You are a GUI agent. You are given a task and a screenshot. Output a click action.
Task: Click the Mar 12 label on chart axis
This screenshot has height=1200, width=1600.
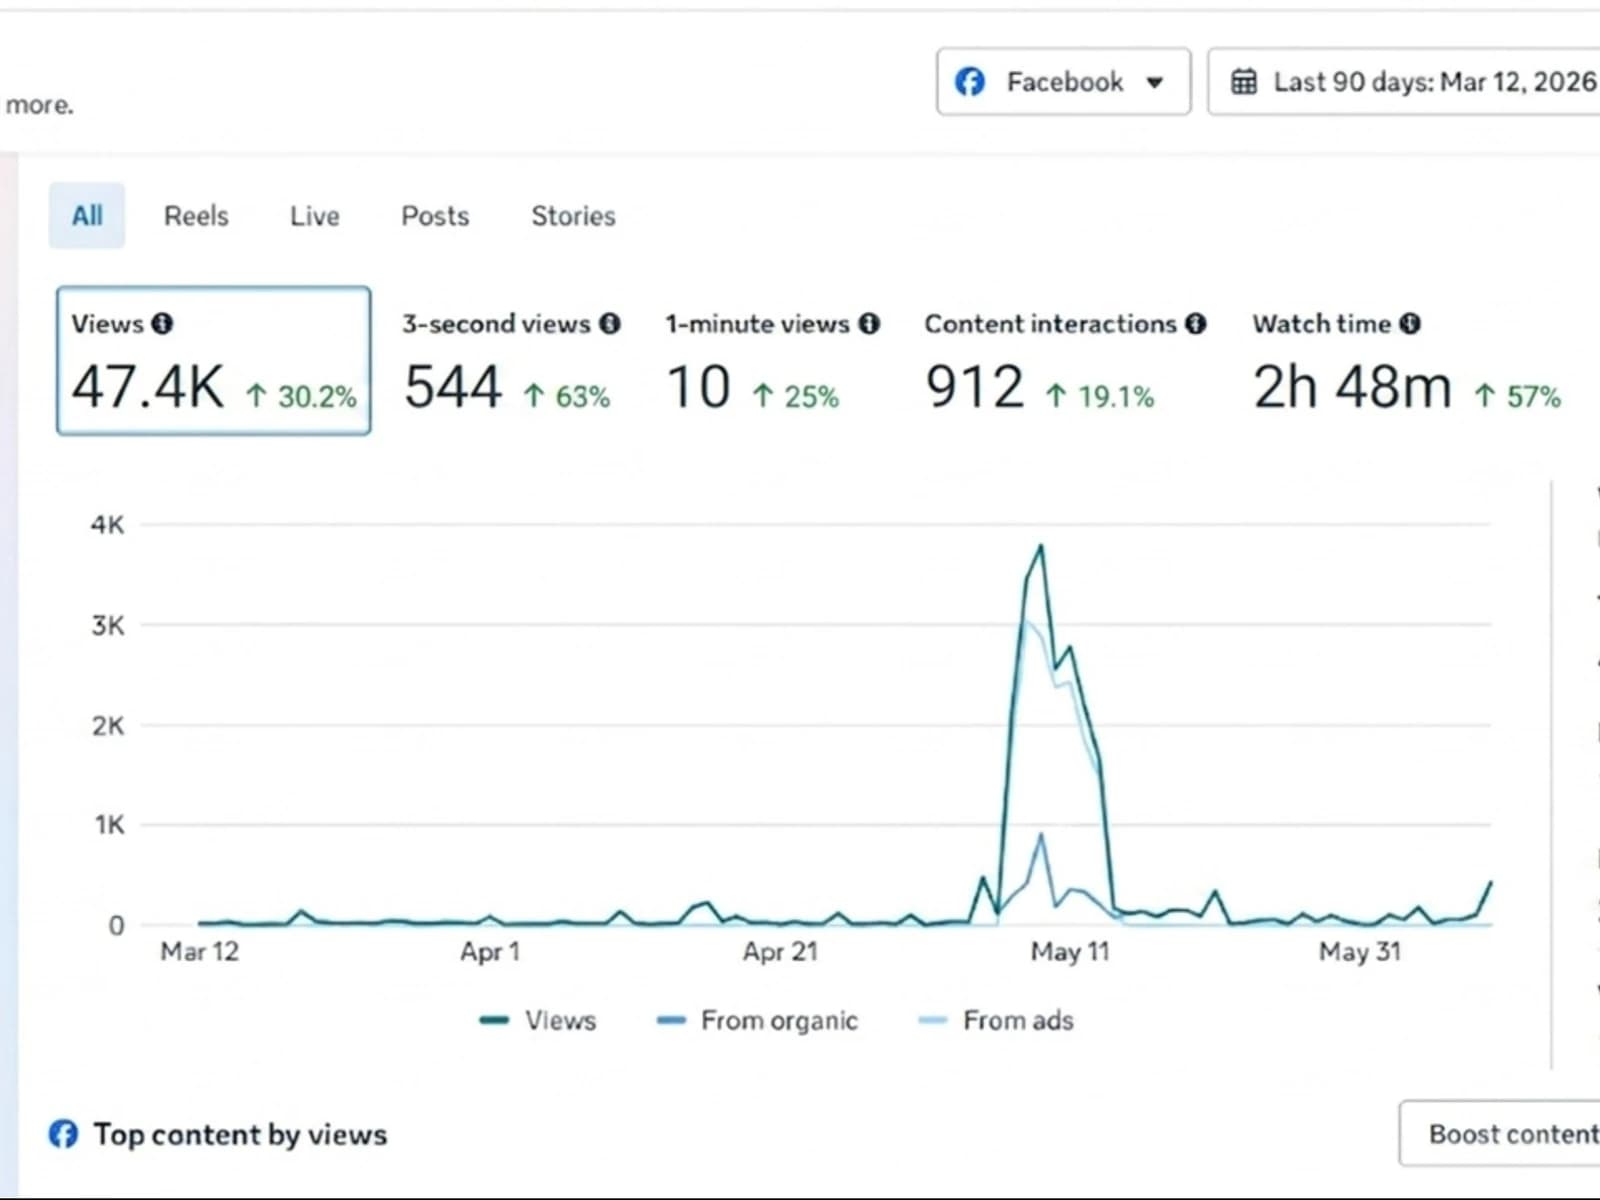[200, 951]
